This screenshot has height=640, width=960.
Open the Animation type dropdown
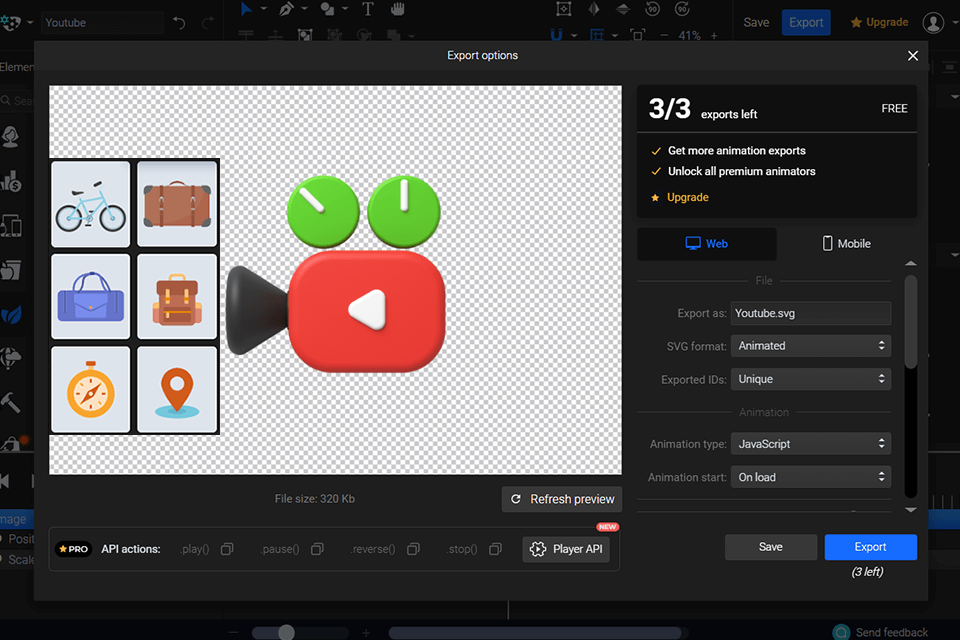pos(811,444)
